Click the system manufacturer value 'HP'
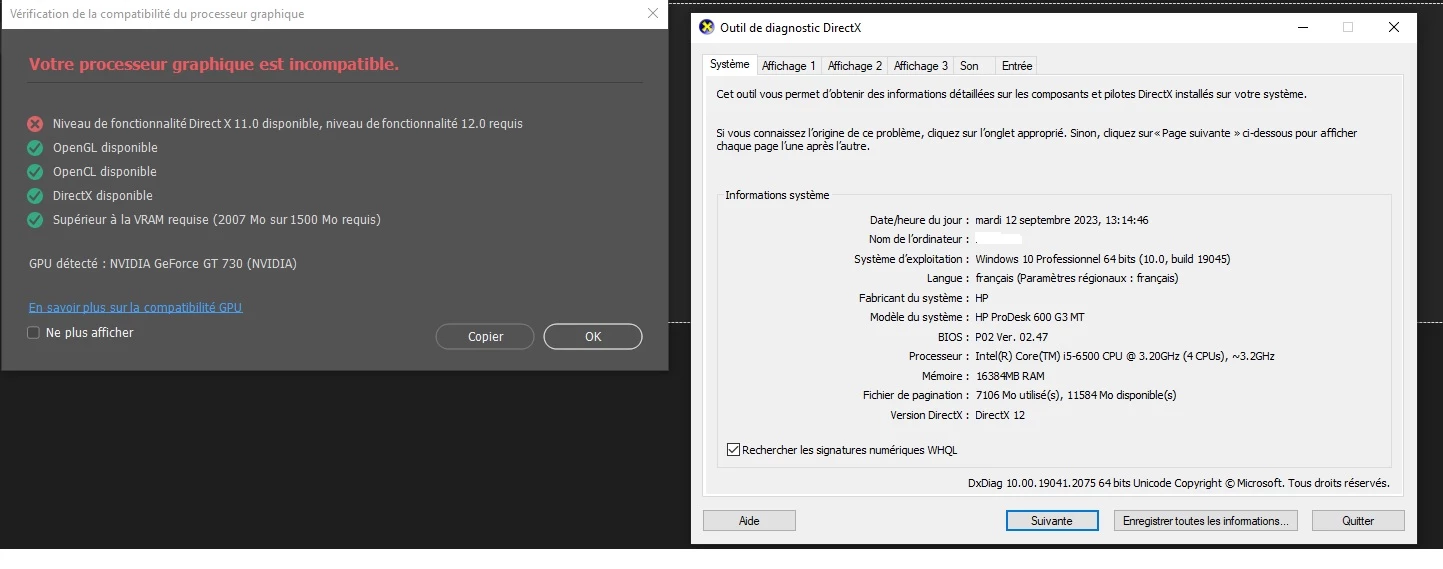Screen dimensions: 1443x569 pos(982,298)
